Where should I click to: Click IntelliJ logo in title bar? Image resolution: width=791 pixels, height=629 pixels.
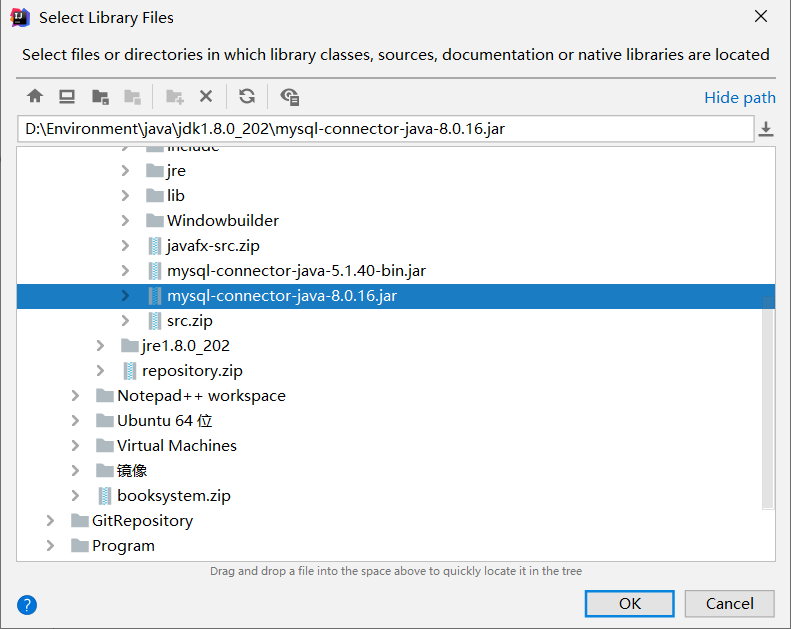(x=20, y=18)
